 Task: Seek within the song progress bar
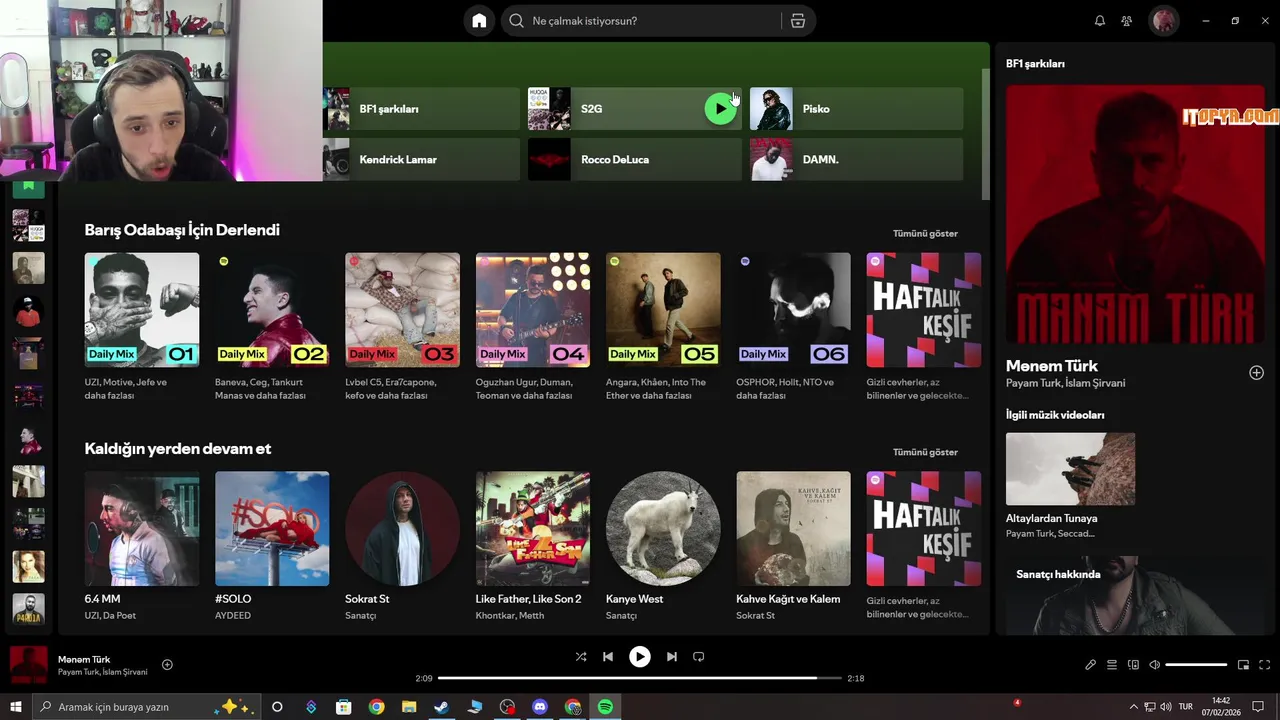[639, 678]
